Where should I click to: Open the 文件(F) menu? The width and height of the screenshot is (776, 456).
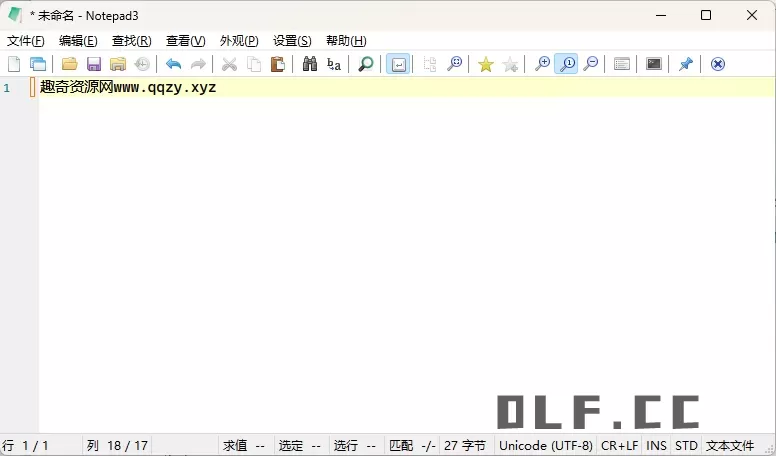pos(26,41)
